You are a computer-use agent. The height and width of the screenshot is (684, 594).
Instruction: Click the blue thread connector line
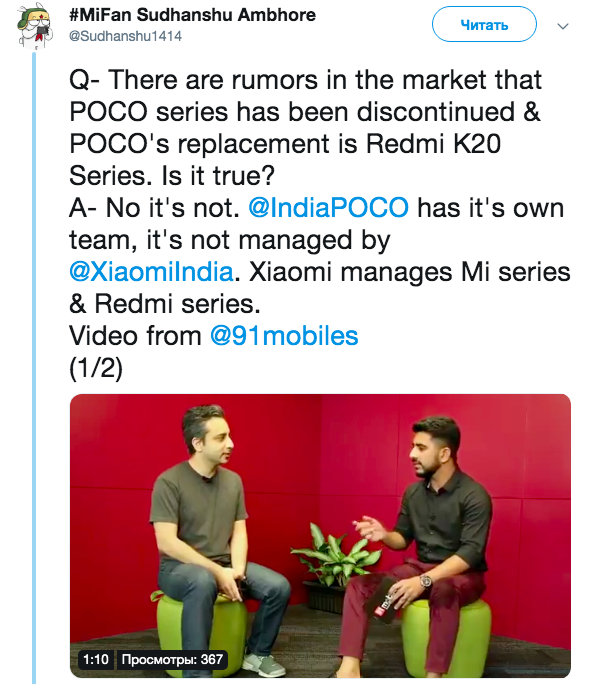pyautogui.click(x=34, y=366)
